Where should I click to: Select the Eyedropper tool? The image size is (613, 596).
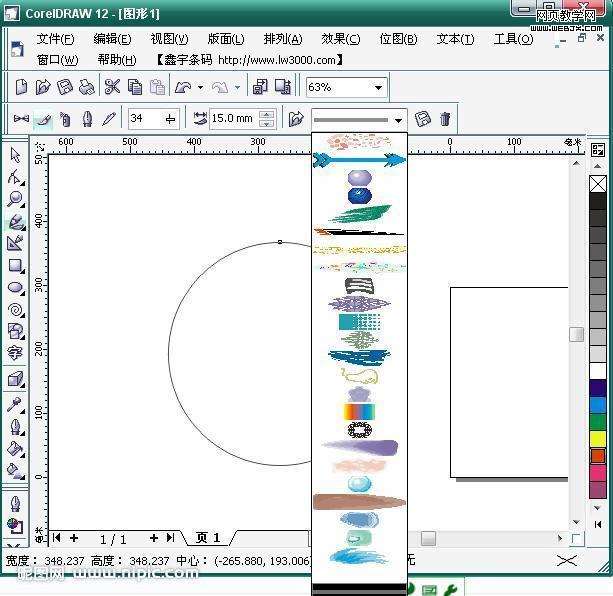click(15, 405)
